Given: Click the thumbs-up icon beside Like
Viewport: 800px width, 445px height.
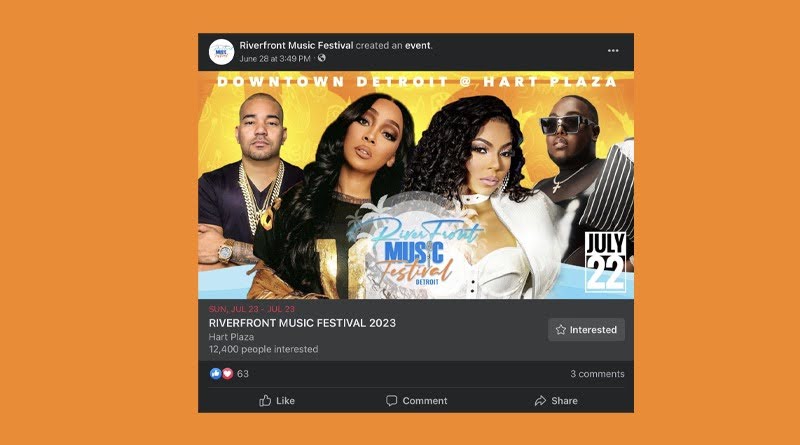Looking at the screenshot, I should (x=265, y=401).
